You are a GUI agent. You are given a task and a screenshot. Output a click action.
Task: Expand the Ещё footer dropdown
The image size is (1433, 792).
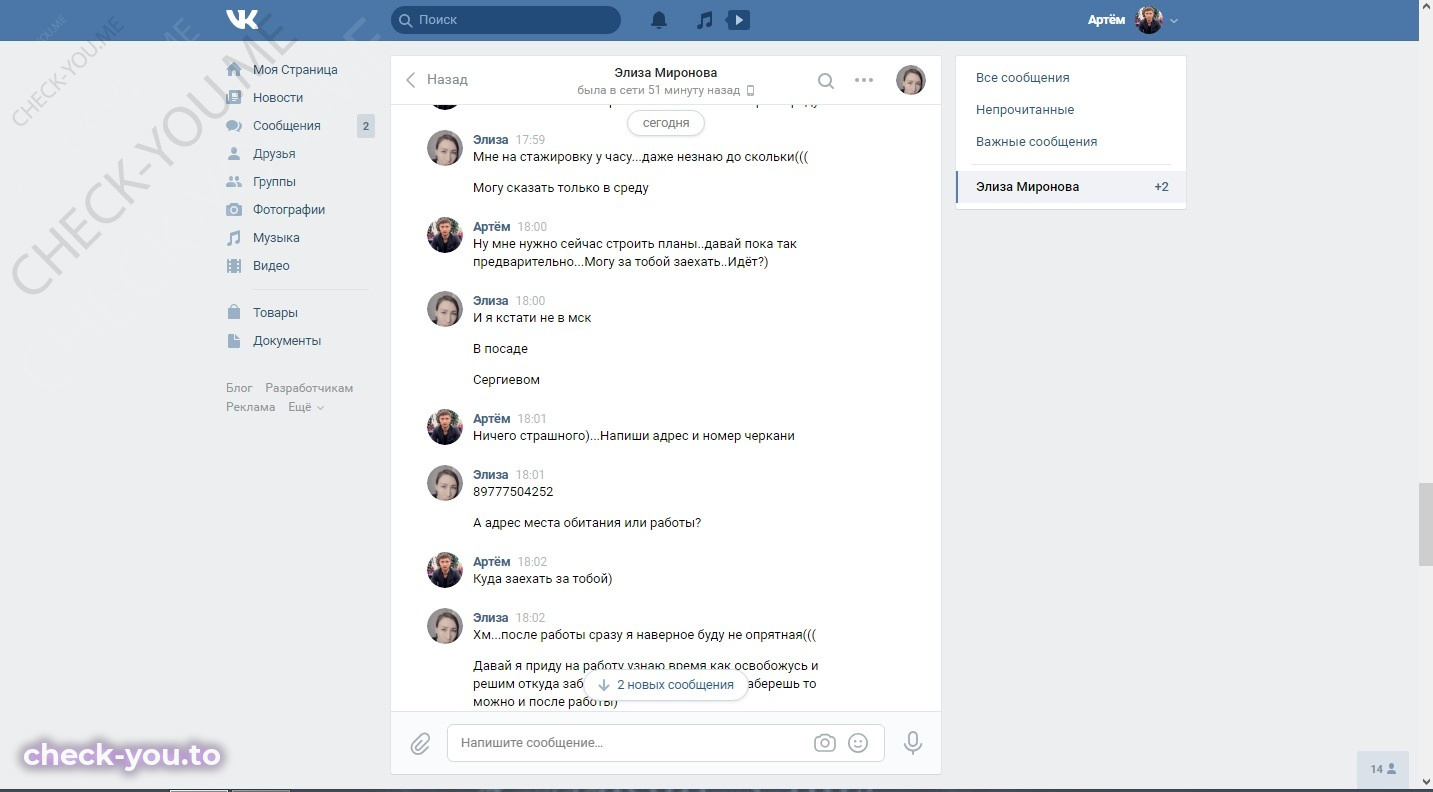[x=306, y=407]
